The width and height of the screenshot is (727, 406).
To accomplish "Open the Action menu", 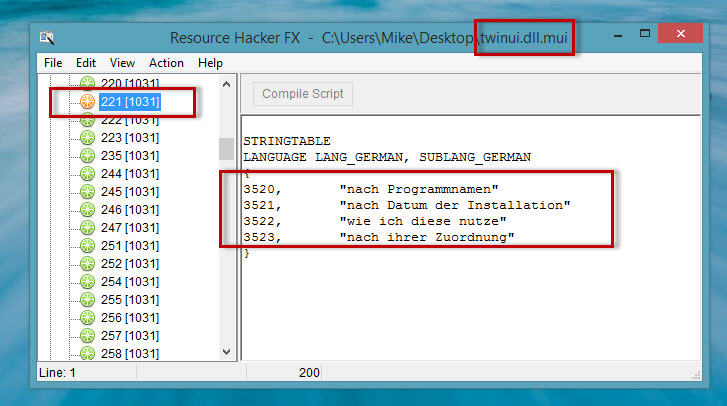I will pyautogui.click(x=166, y=63).
